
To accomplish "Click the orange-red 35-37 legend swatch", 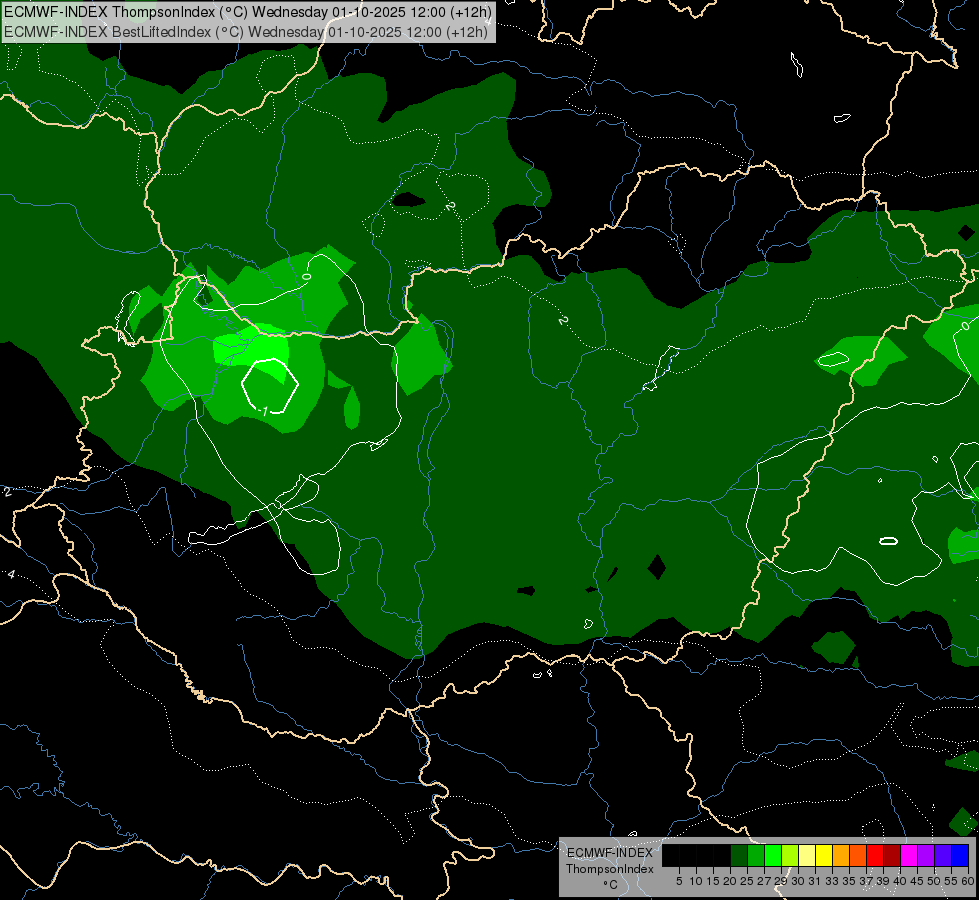I will 858,855.
